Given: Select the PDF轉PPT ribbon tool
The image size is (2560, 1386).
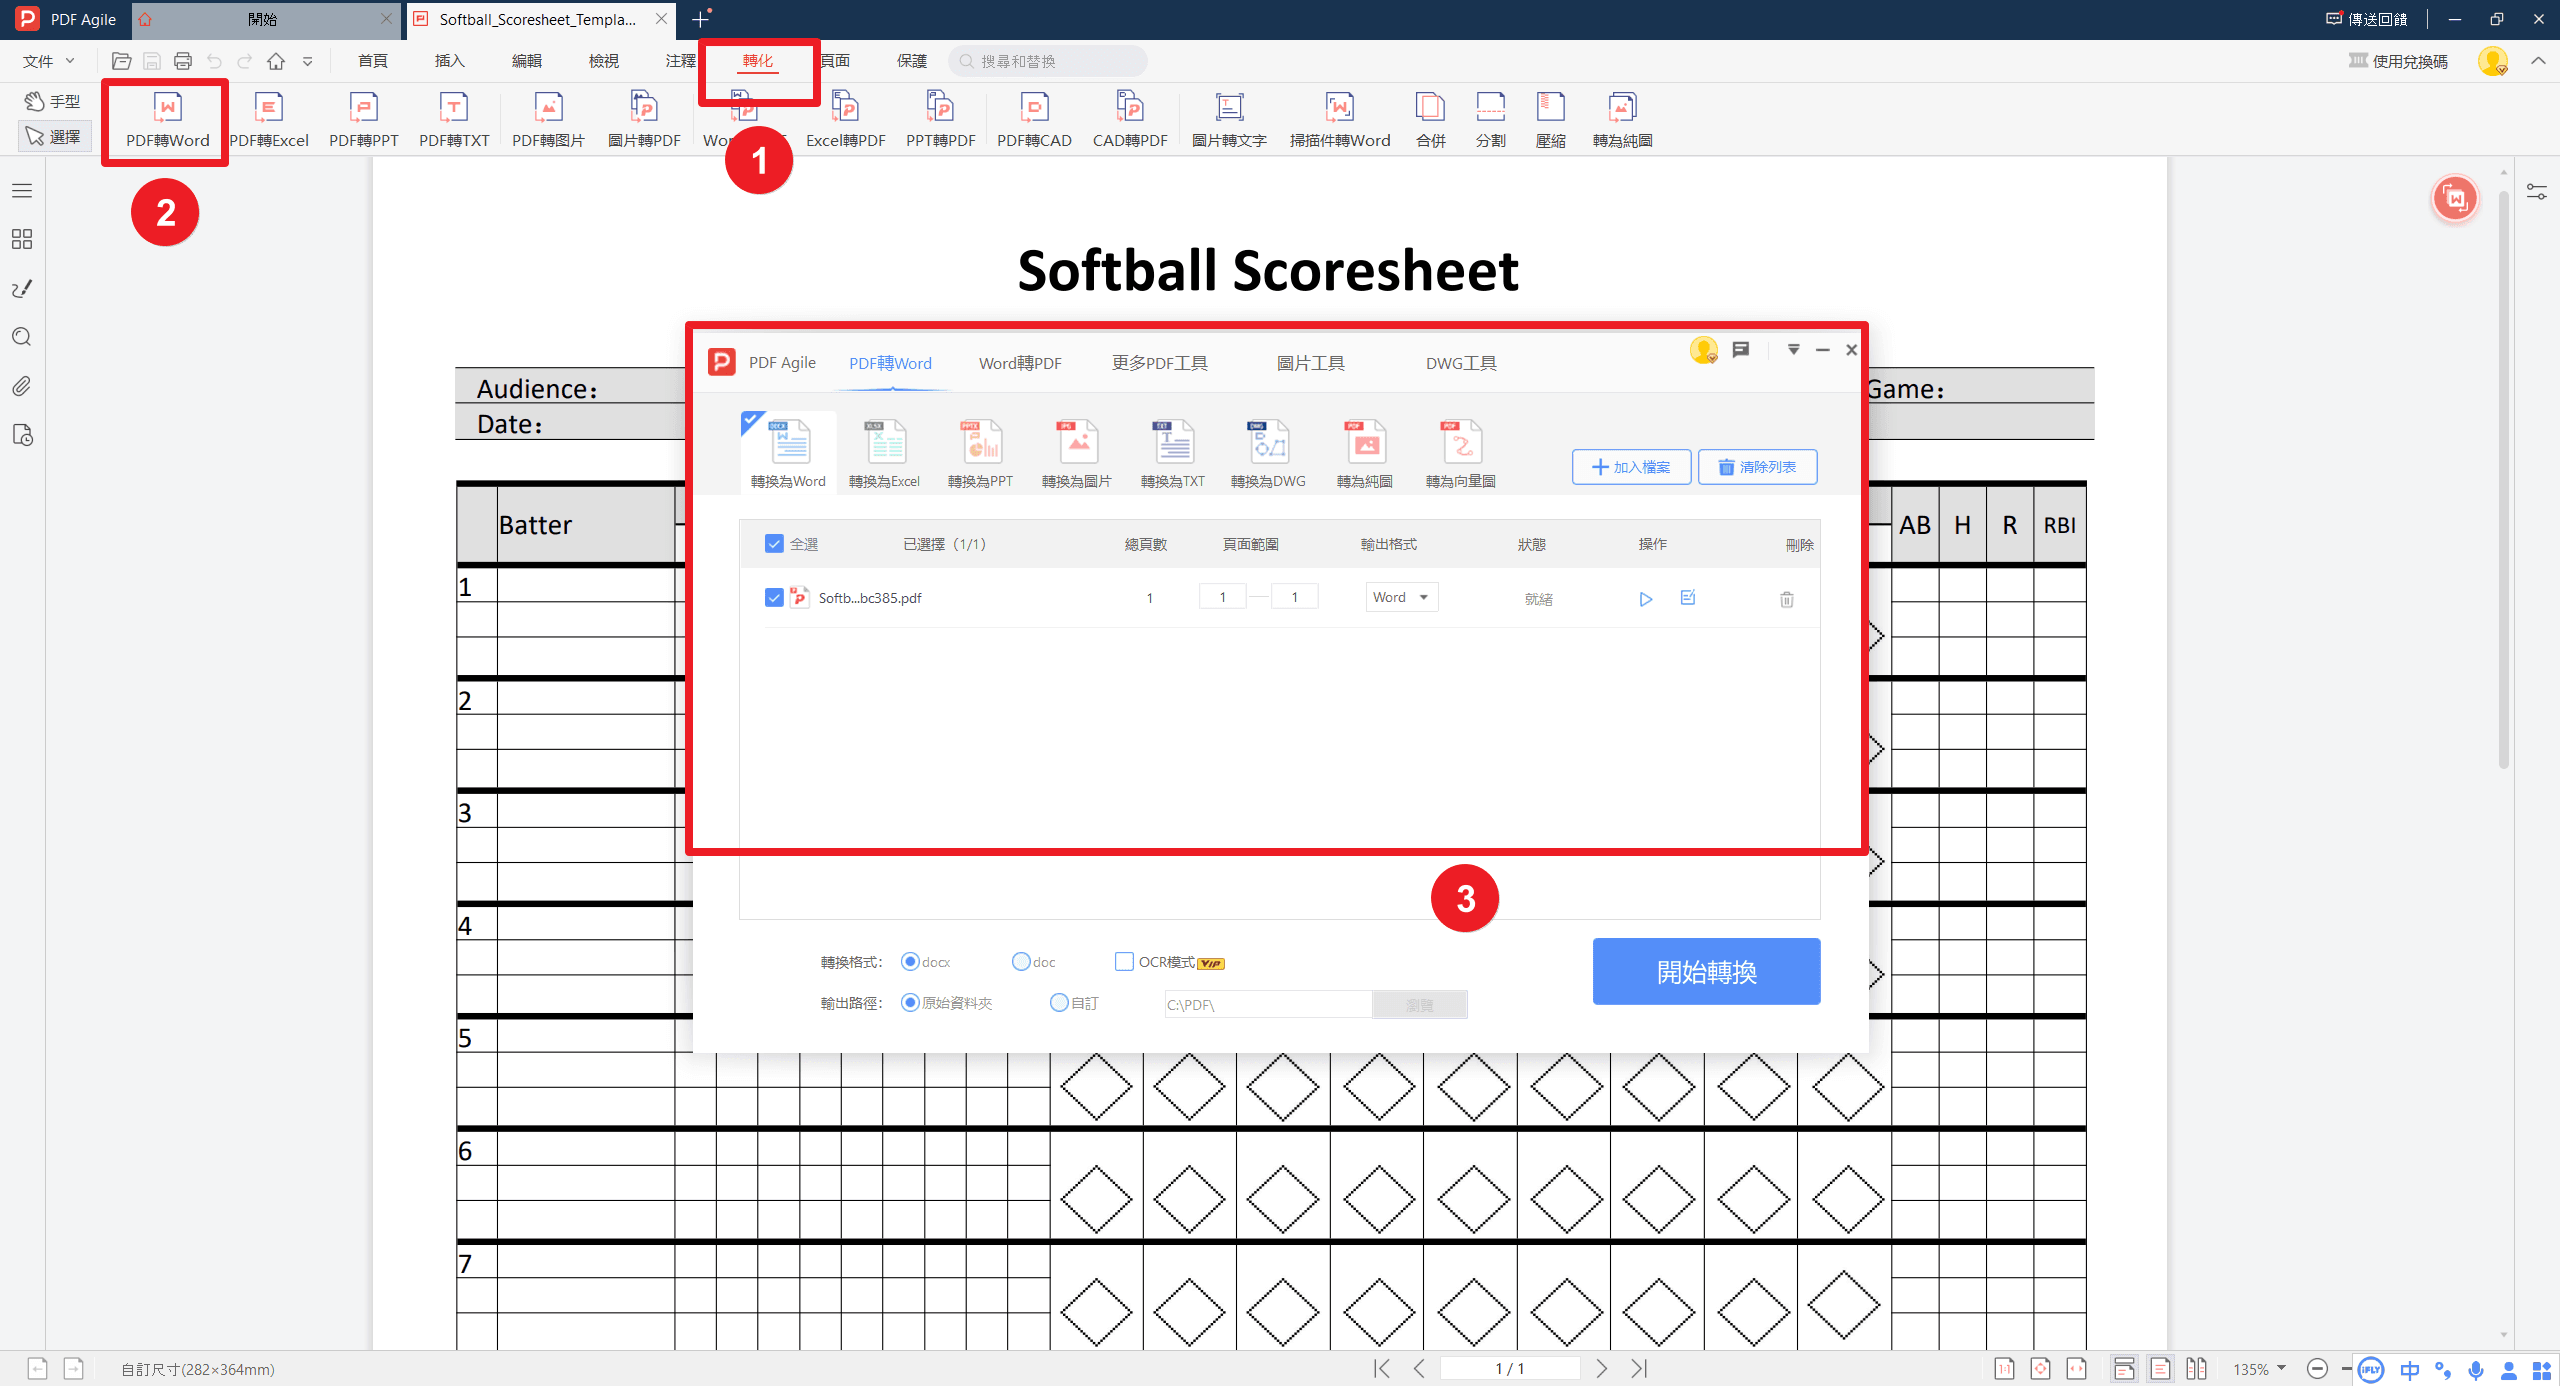Looking at the screenshot, I should coord(364,120).
